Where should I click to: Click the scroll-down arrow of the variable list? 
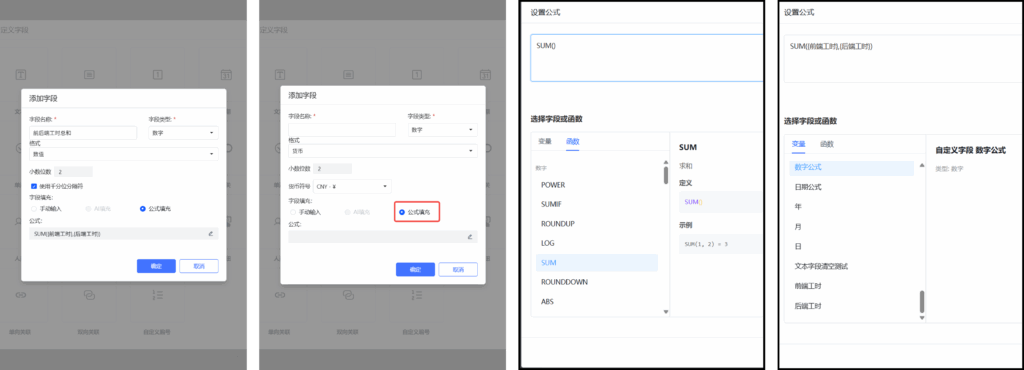[x=922, y=318]
